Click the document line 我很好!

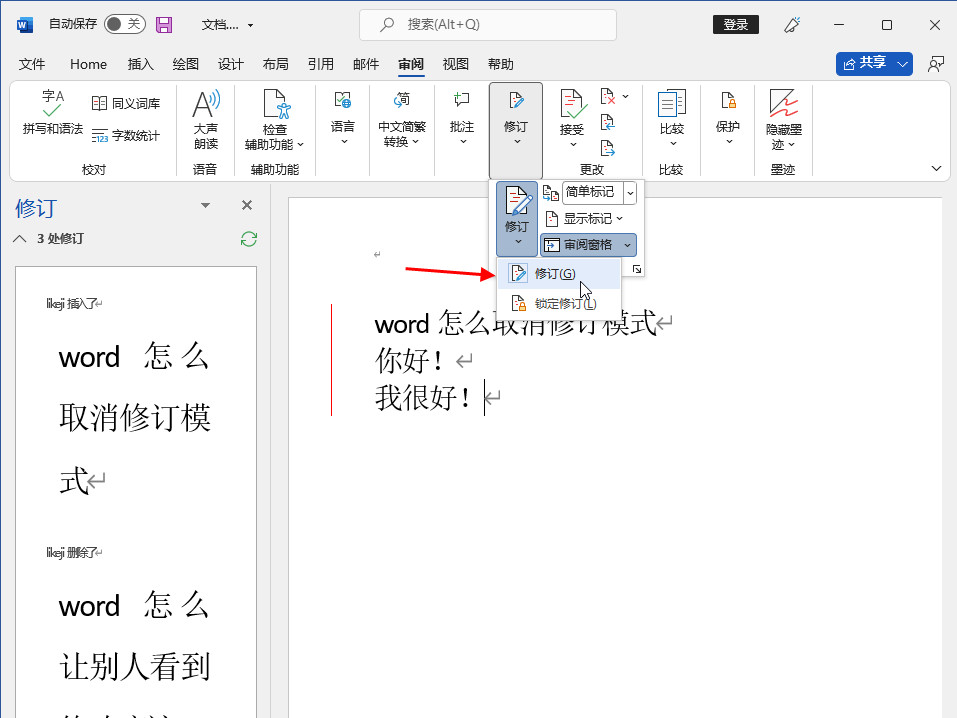pyautogui.click(x=437, y=397)
